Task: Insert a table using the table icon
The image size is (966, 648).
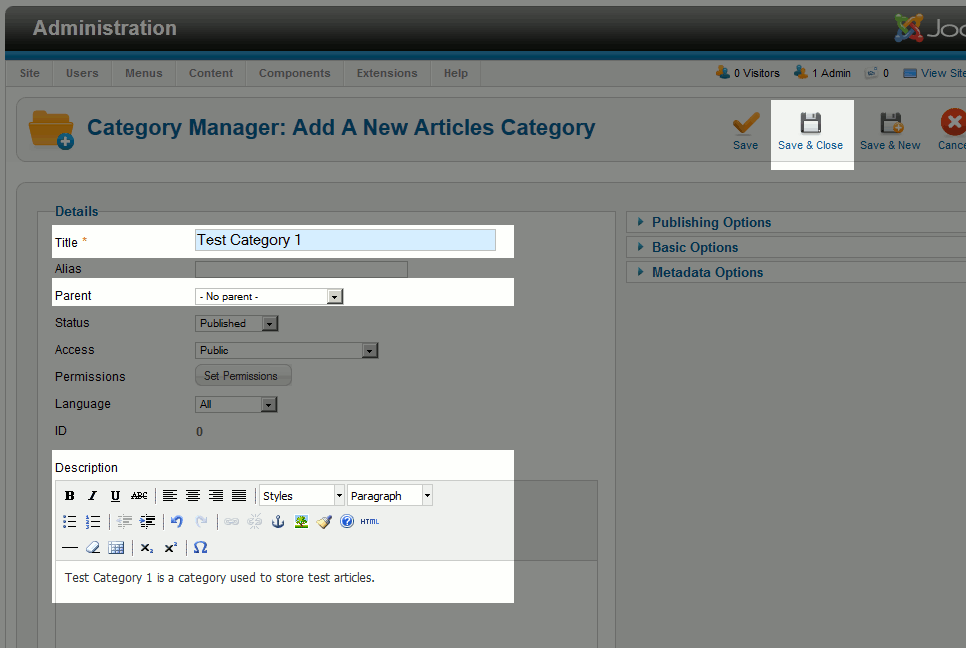Action: tap(116, 548)
